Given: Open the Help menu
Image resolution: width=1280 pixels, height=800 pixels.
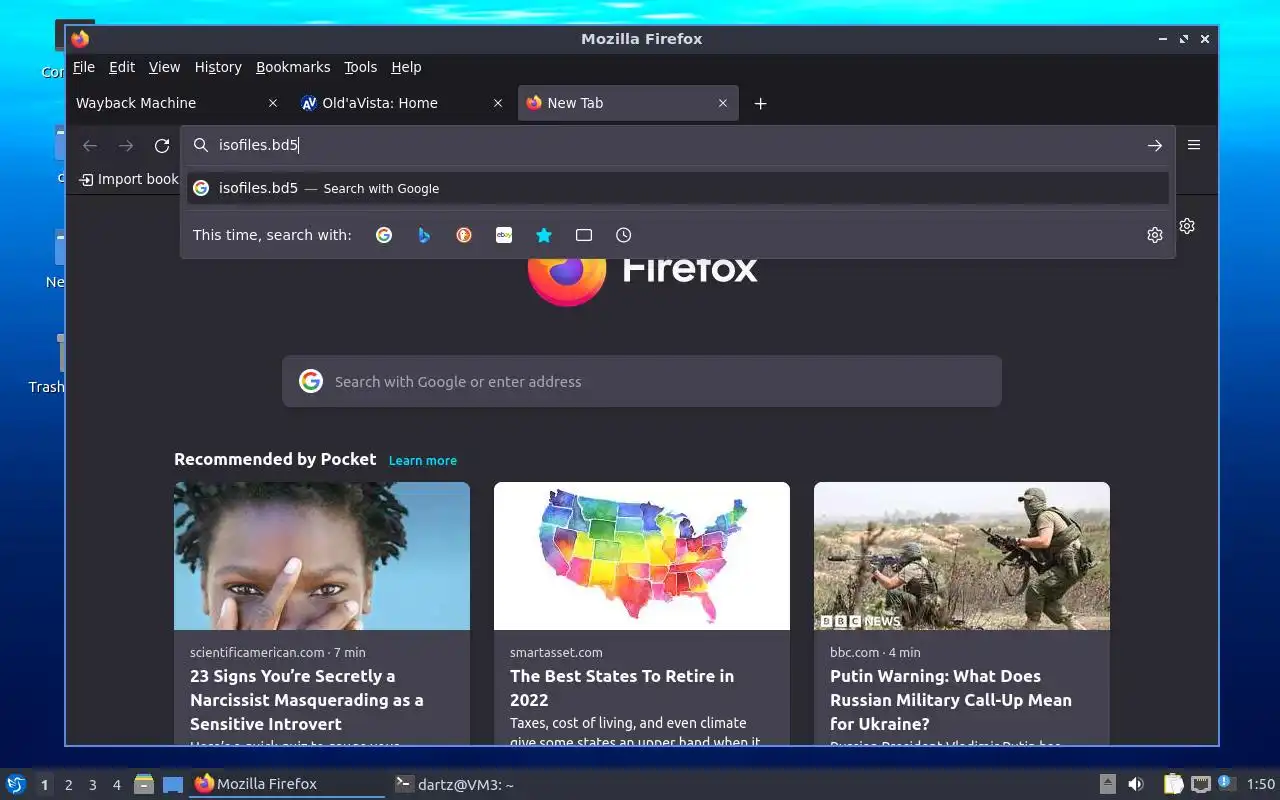Looking at the screenshot, I should coord(406,67).
